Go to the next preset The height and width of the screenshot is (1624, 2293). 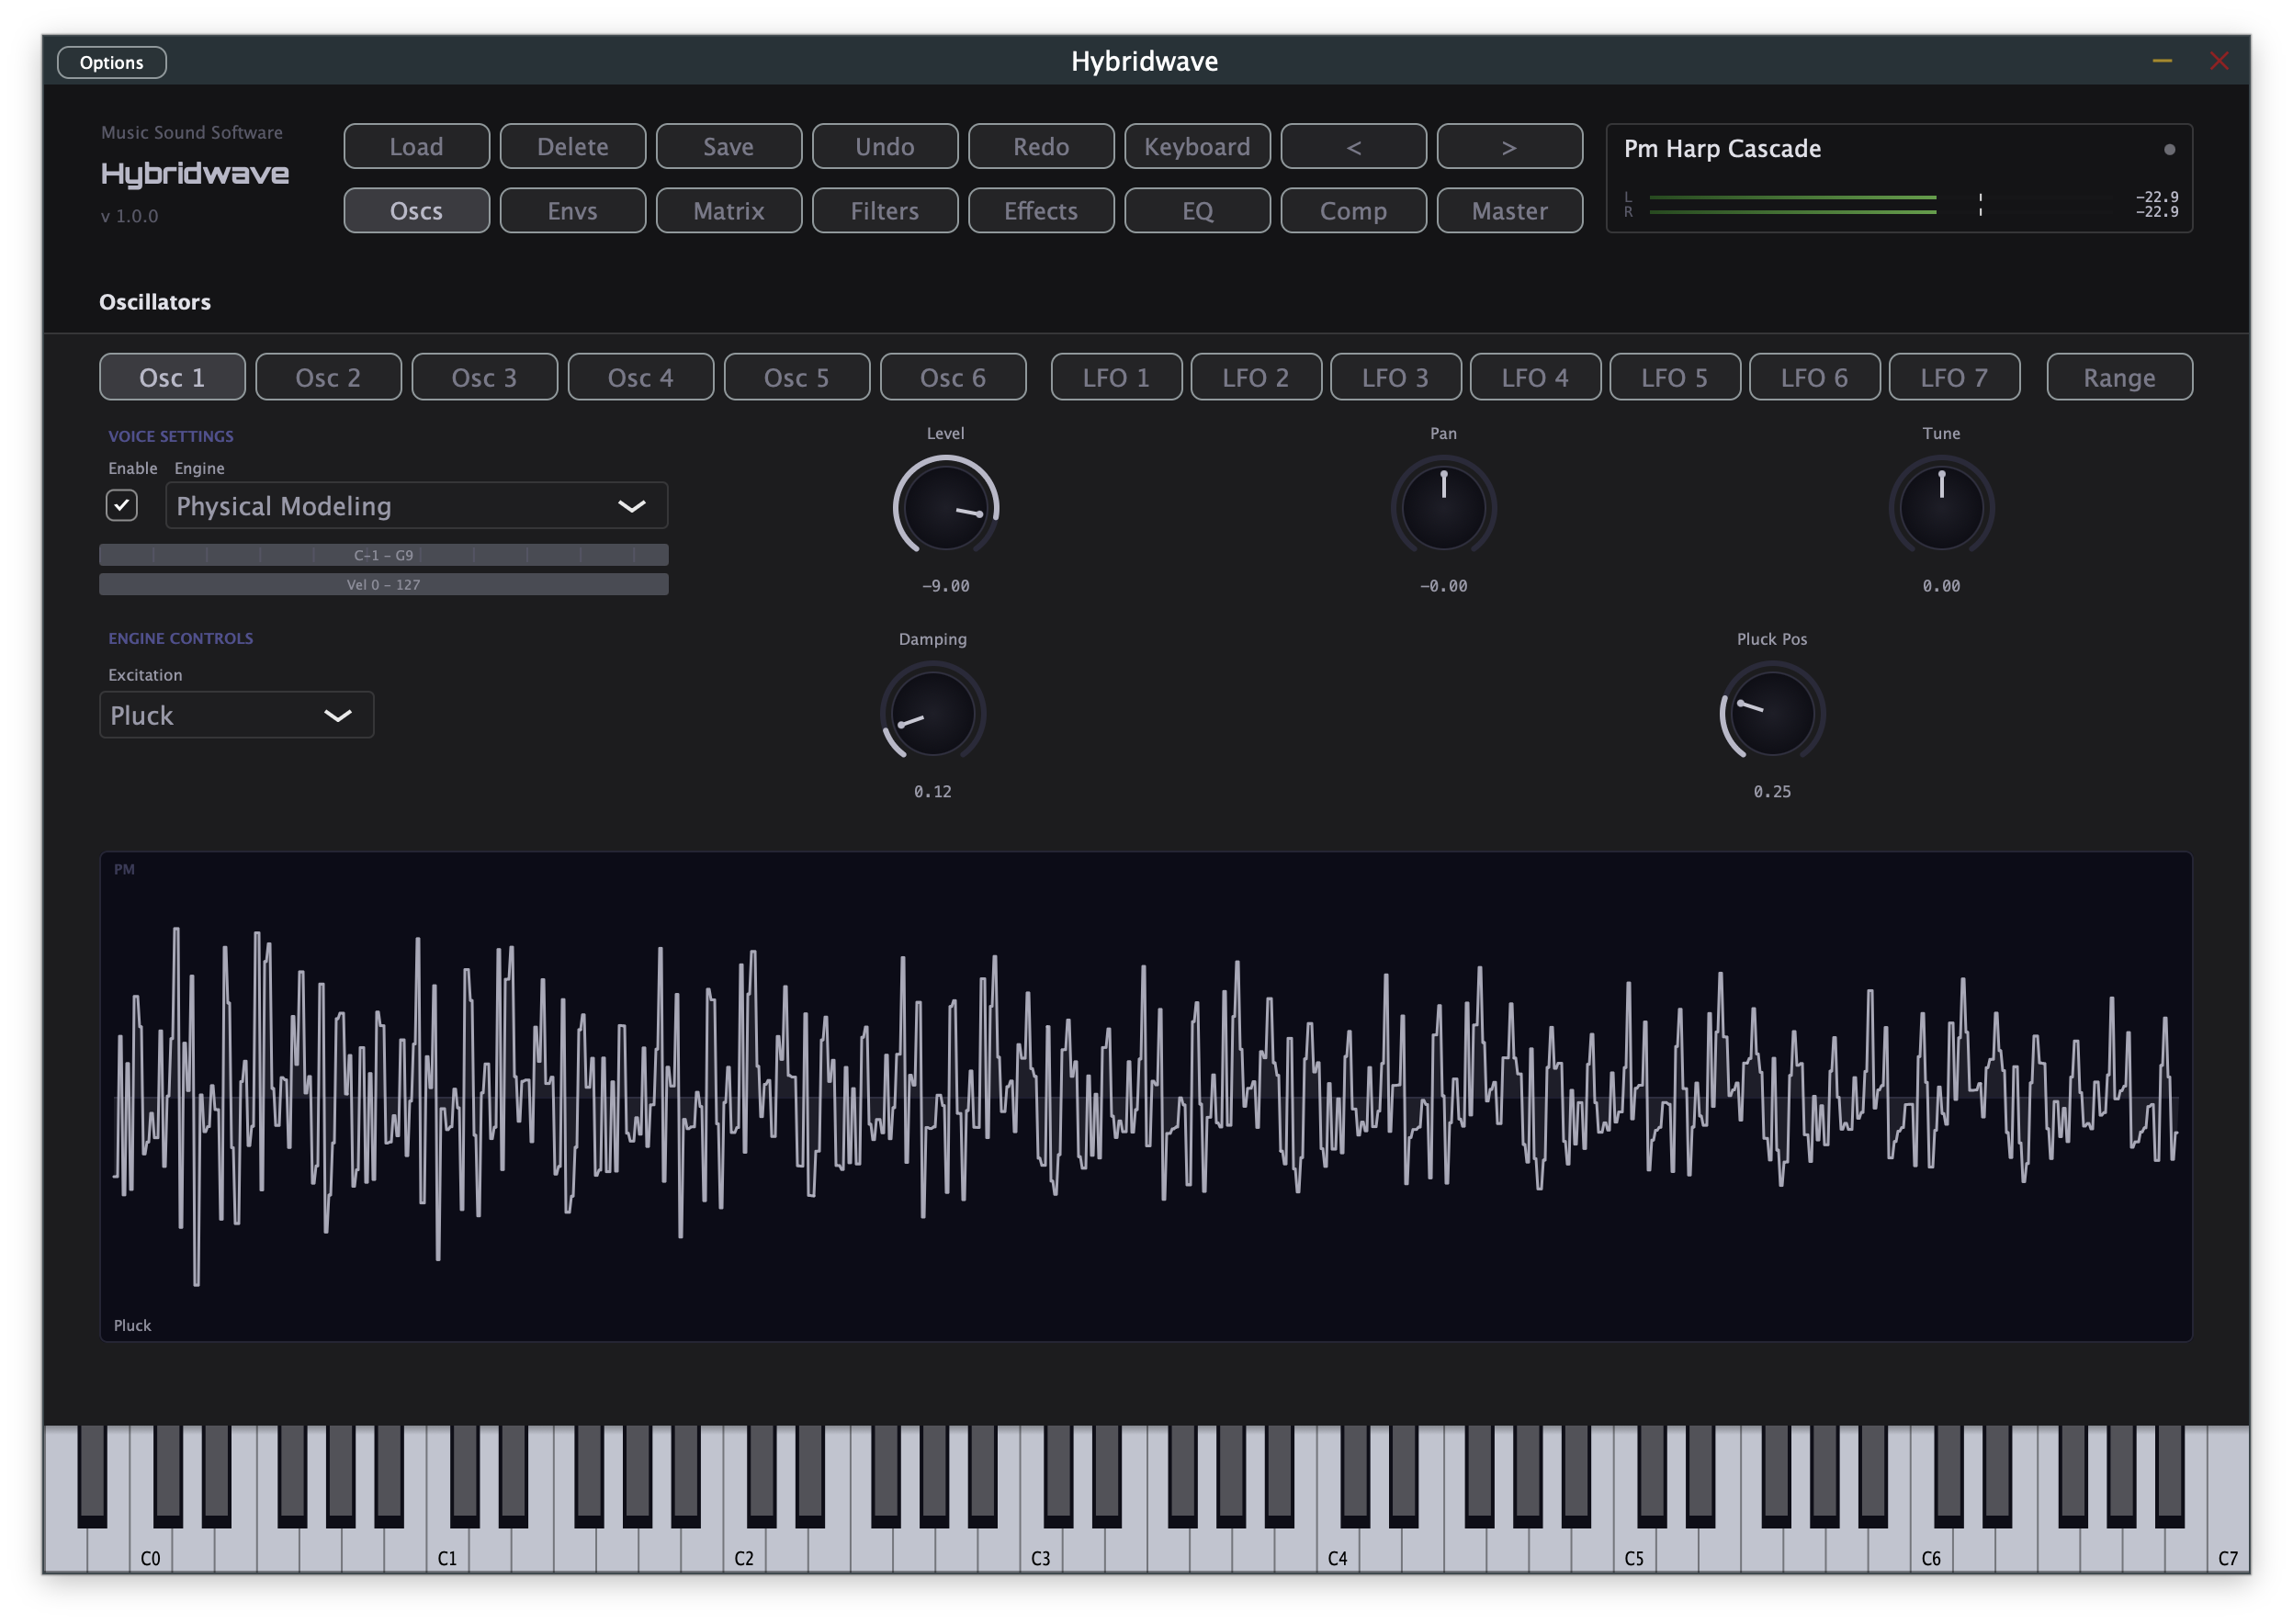[1508, 147]
